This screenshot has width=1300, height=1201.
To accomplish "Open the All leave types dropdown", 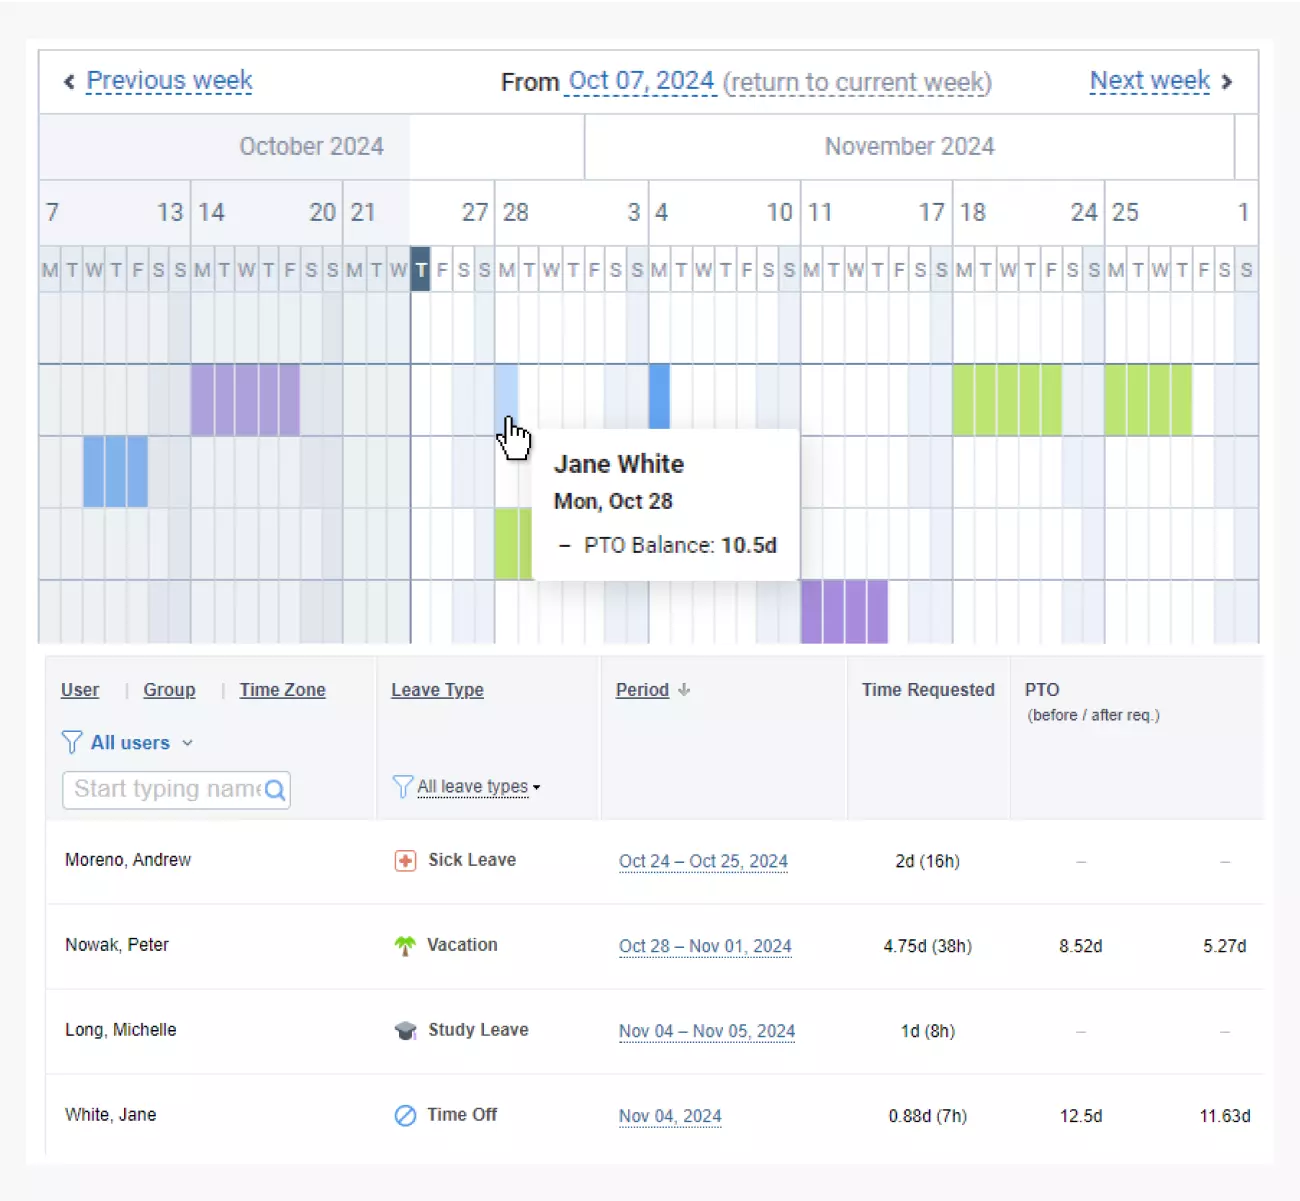I will pos(478,787).
